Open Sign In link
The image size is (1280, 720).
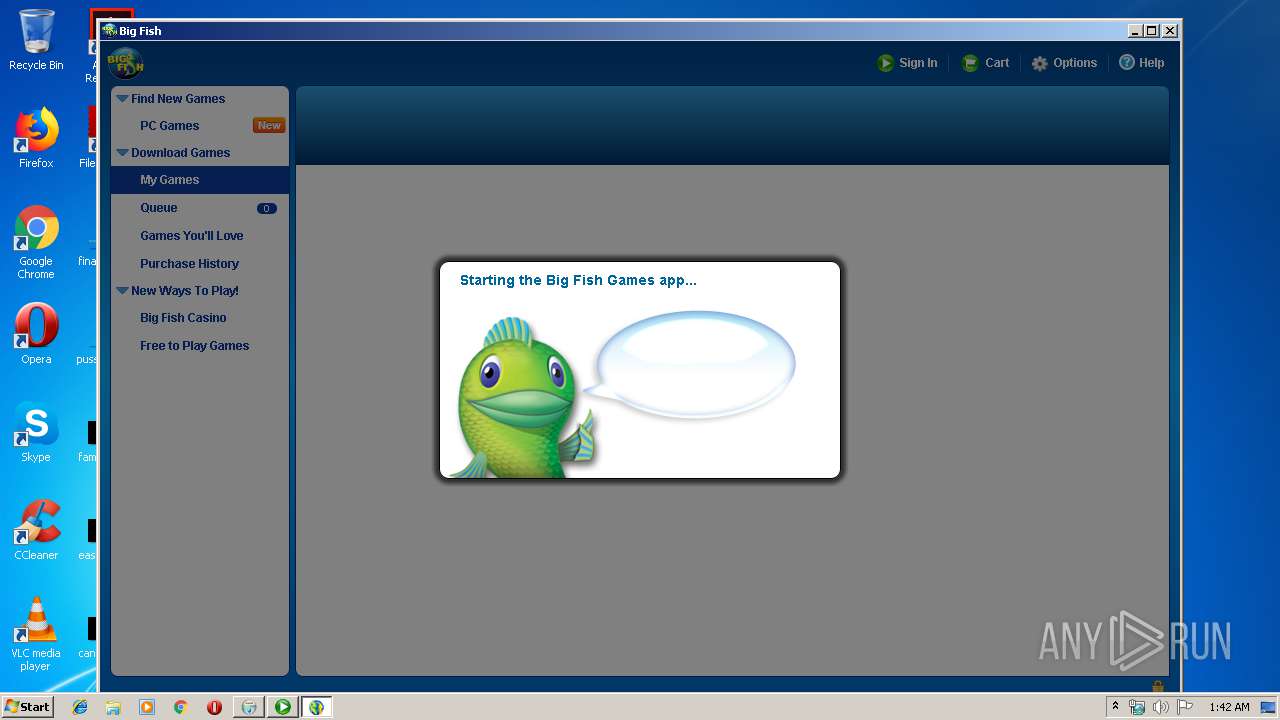[x=918, y=63]
